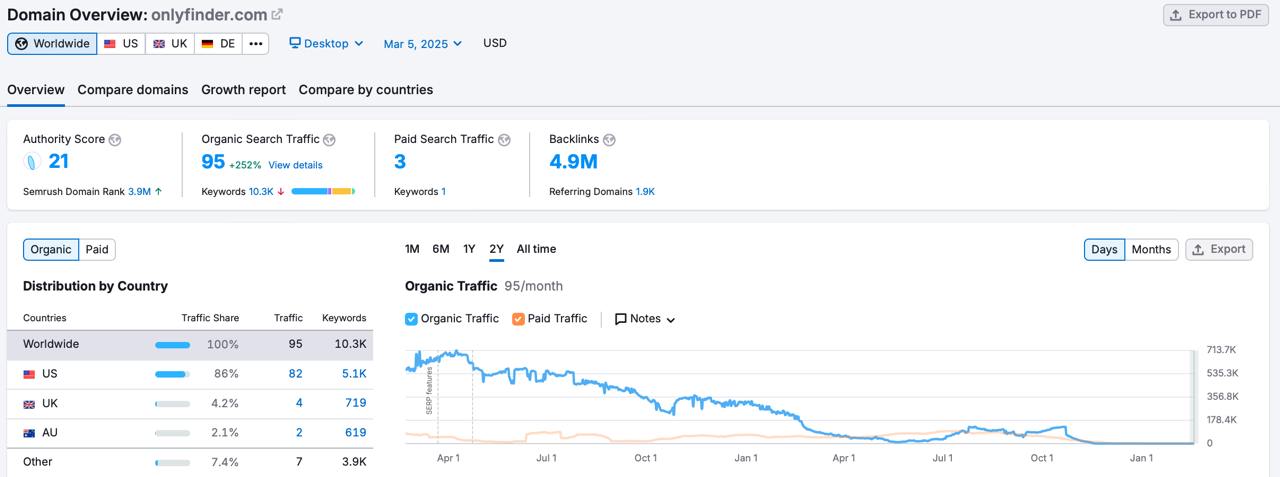Screen dimensions: 1280x477
Task: Click the US keywords value 5.1K
Action: pos(354,374)
